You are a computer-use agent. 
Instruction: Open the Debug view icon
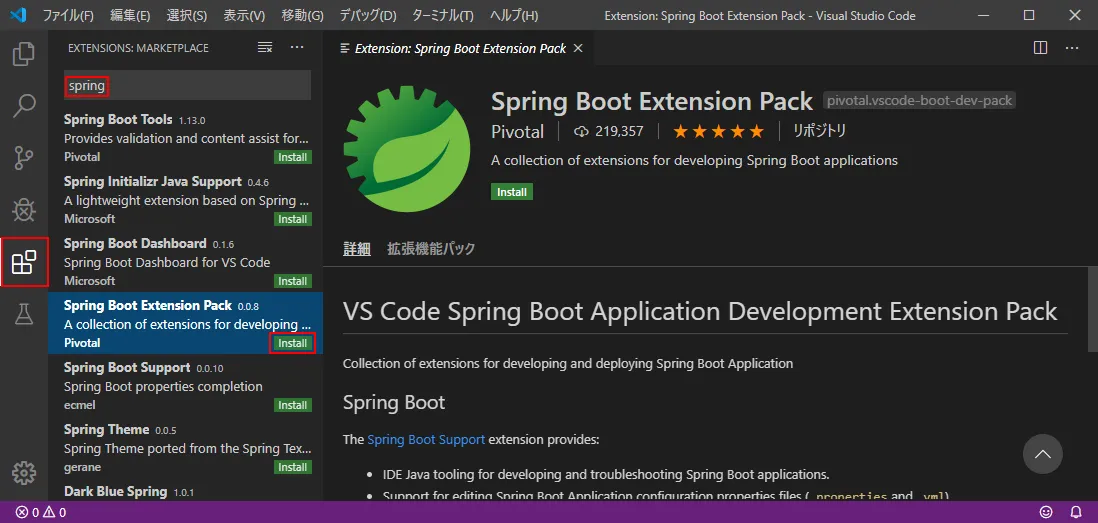[24, 210]
